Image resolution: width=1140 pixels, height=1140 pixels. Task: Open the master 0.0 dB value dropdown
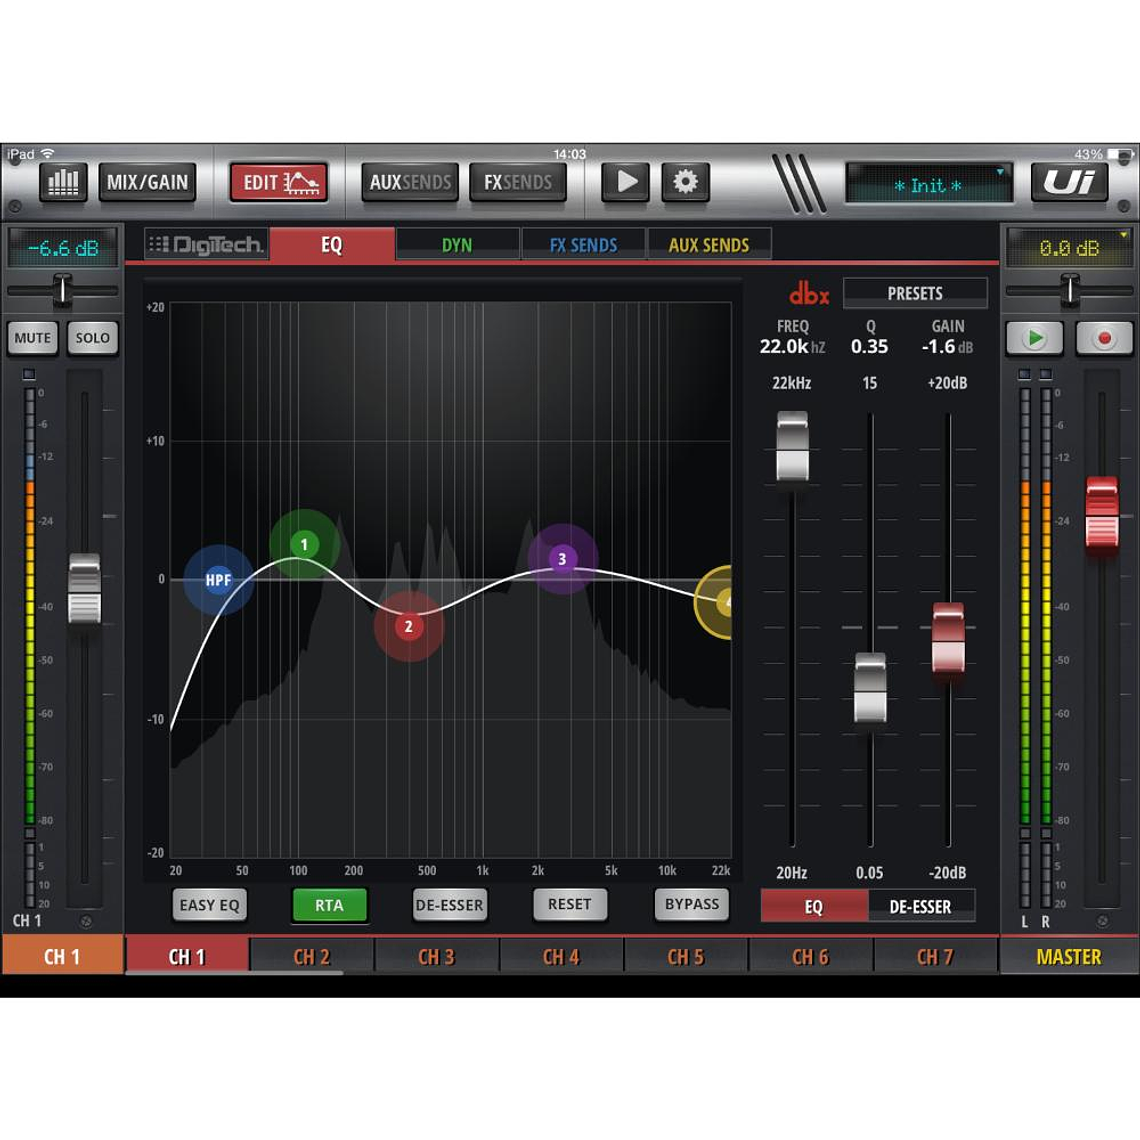[x=1069, y=247]
